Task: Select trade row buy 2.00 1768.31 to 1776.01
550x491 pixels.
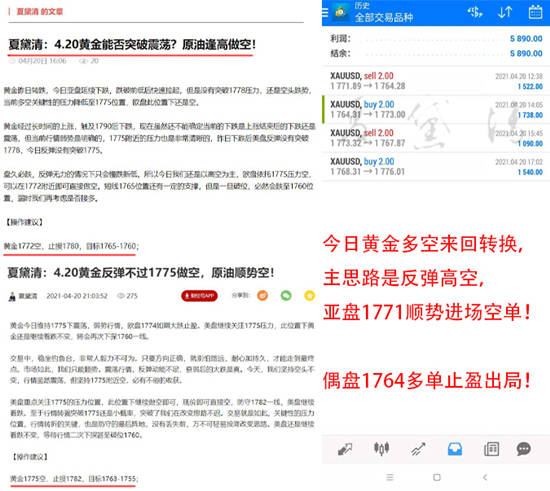Action: coord(436,167)
